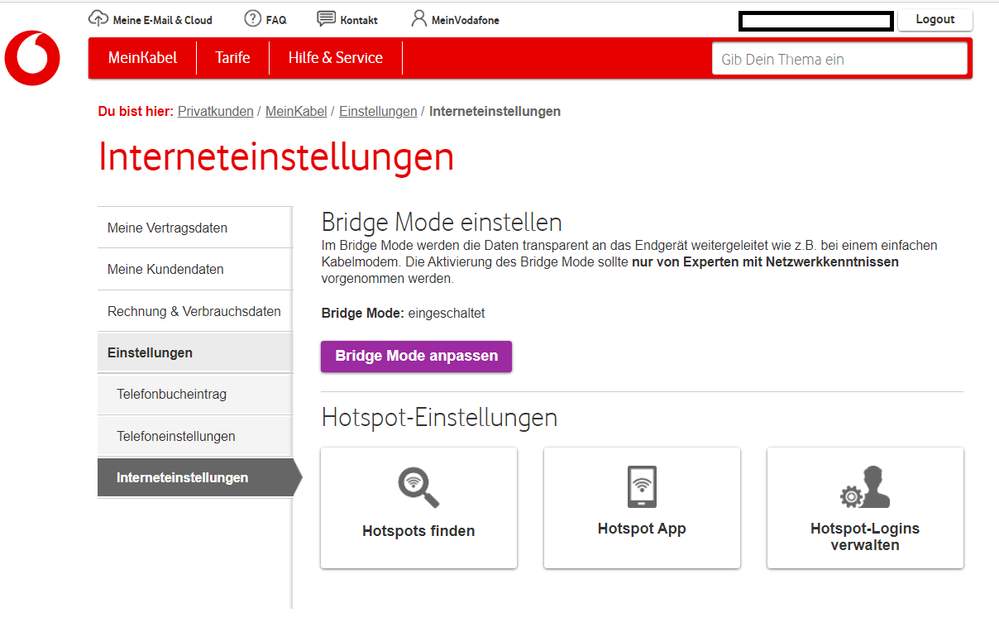Viewport: 999px width, 623px height.
Task: Click the Vodafone logo
Action: tap(32, 58)
